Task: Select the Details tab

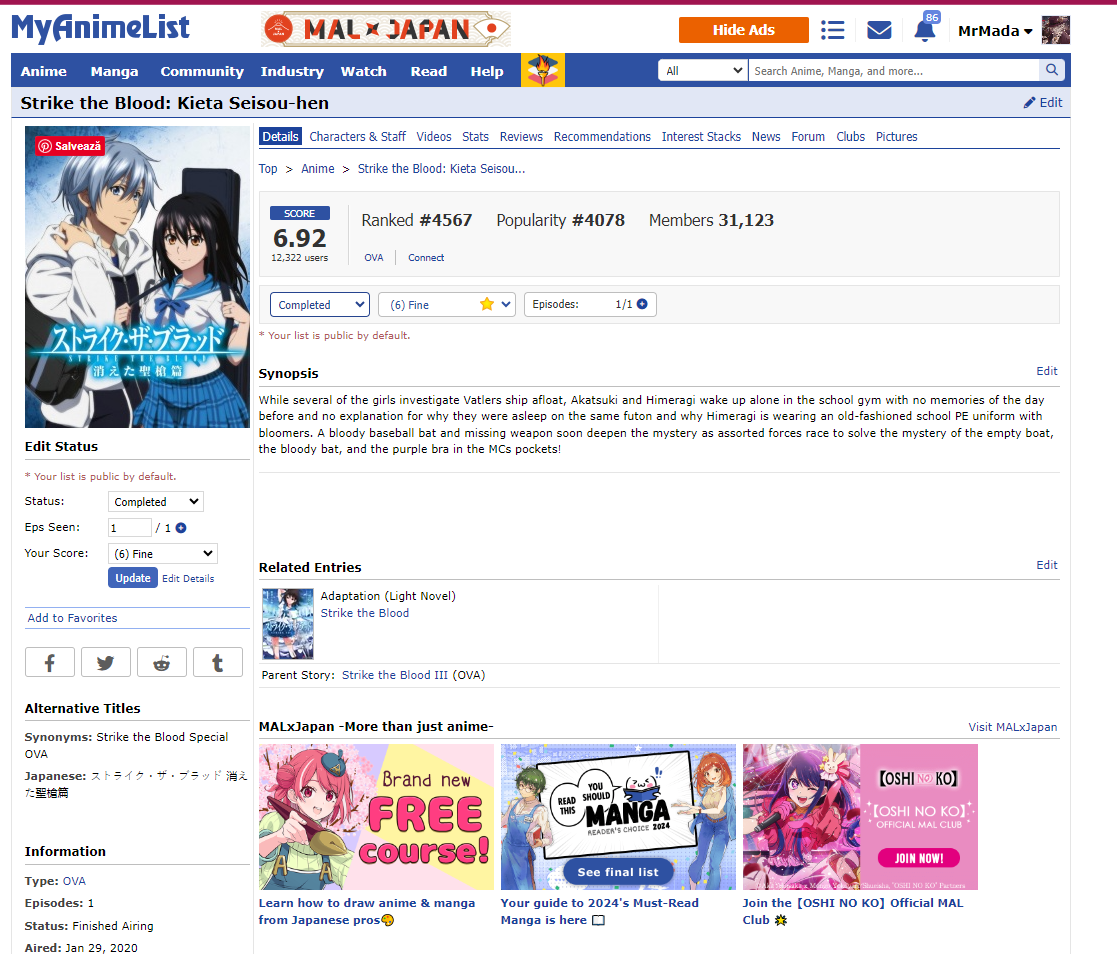Action: pos(280,136)
